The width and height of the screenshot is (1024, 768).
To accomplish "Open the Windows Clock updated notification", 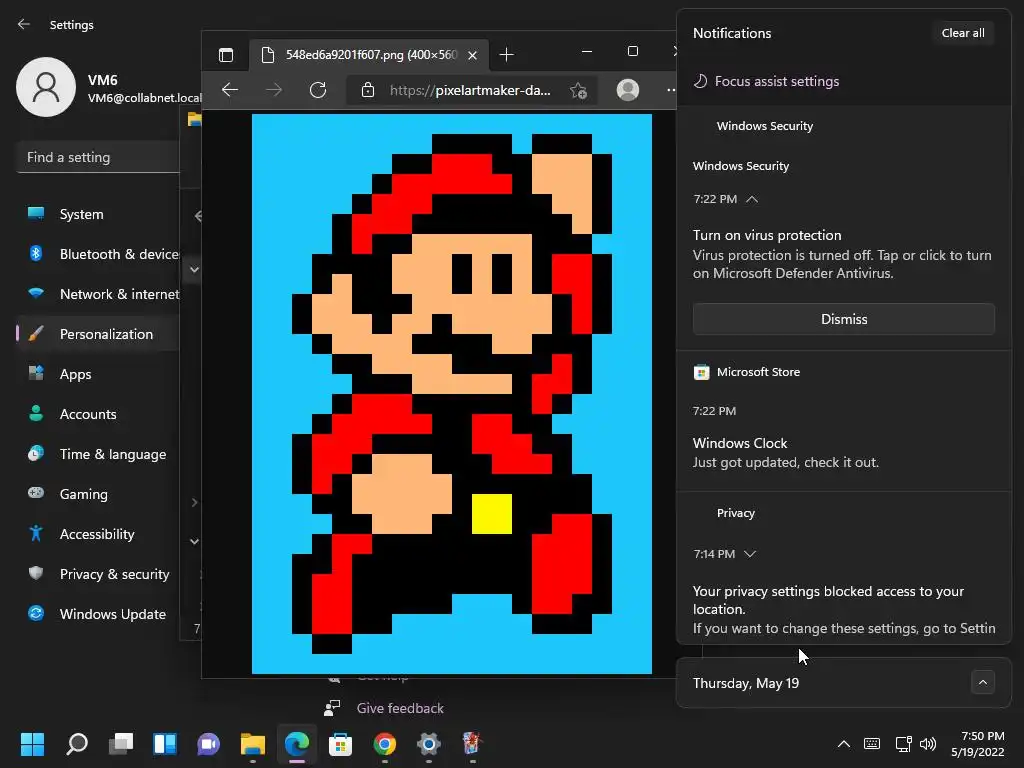I will [786, 453].
